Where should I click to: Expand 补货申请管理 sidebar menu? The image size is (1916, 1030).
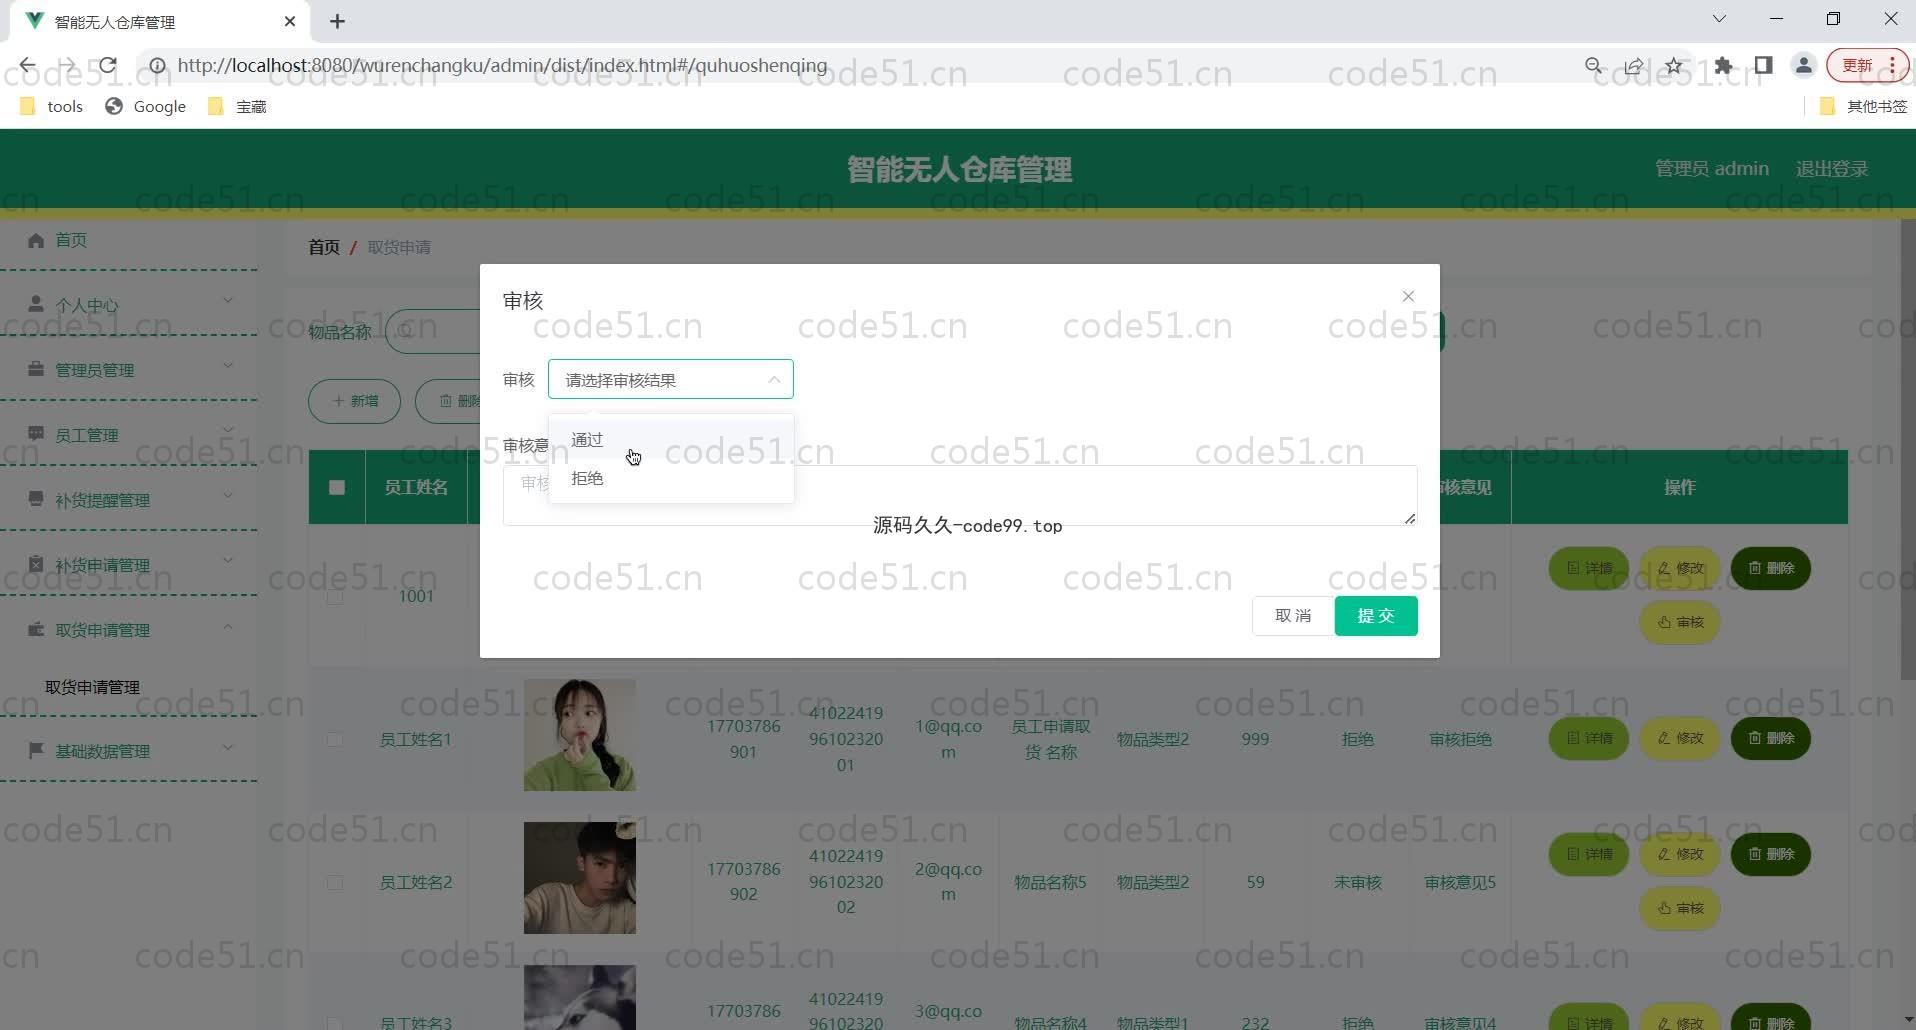pos(129,564)
